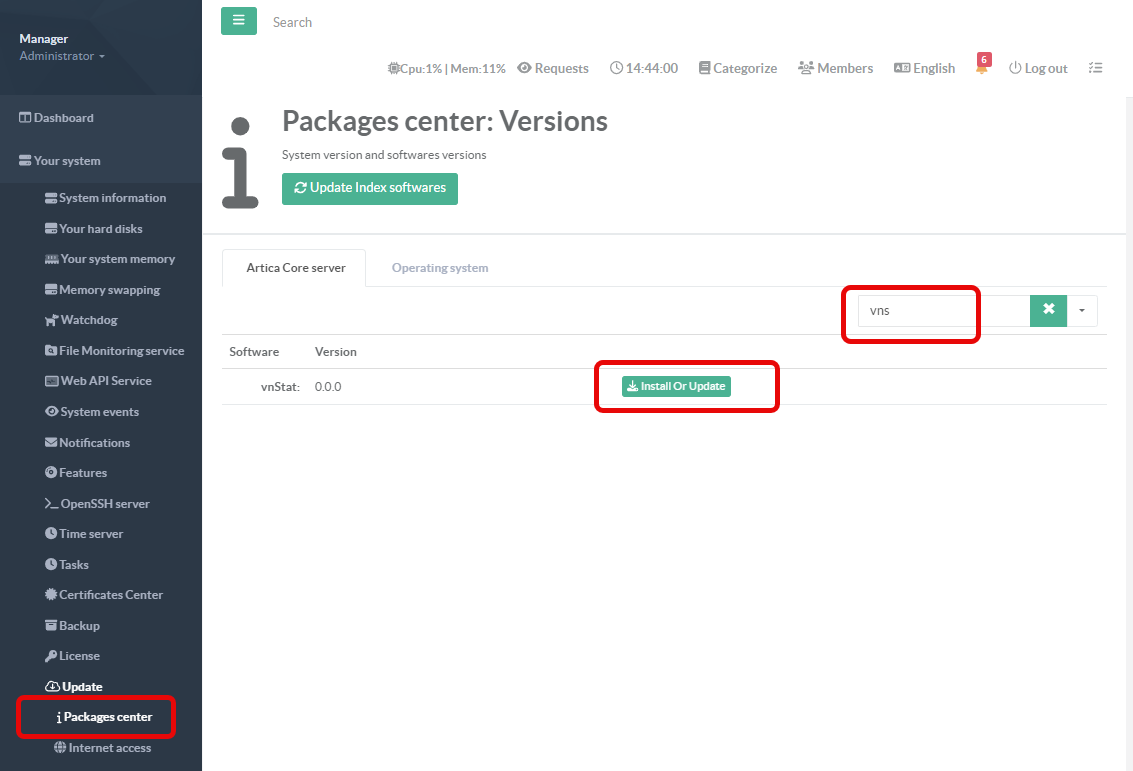
Task: Open the dropdown arrow next to search filter
Action: tap(1082, 310)
